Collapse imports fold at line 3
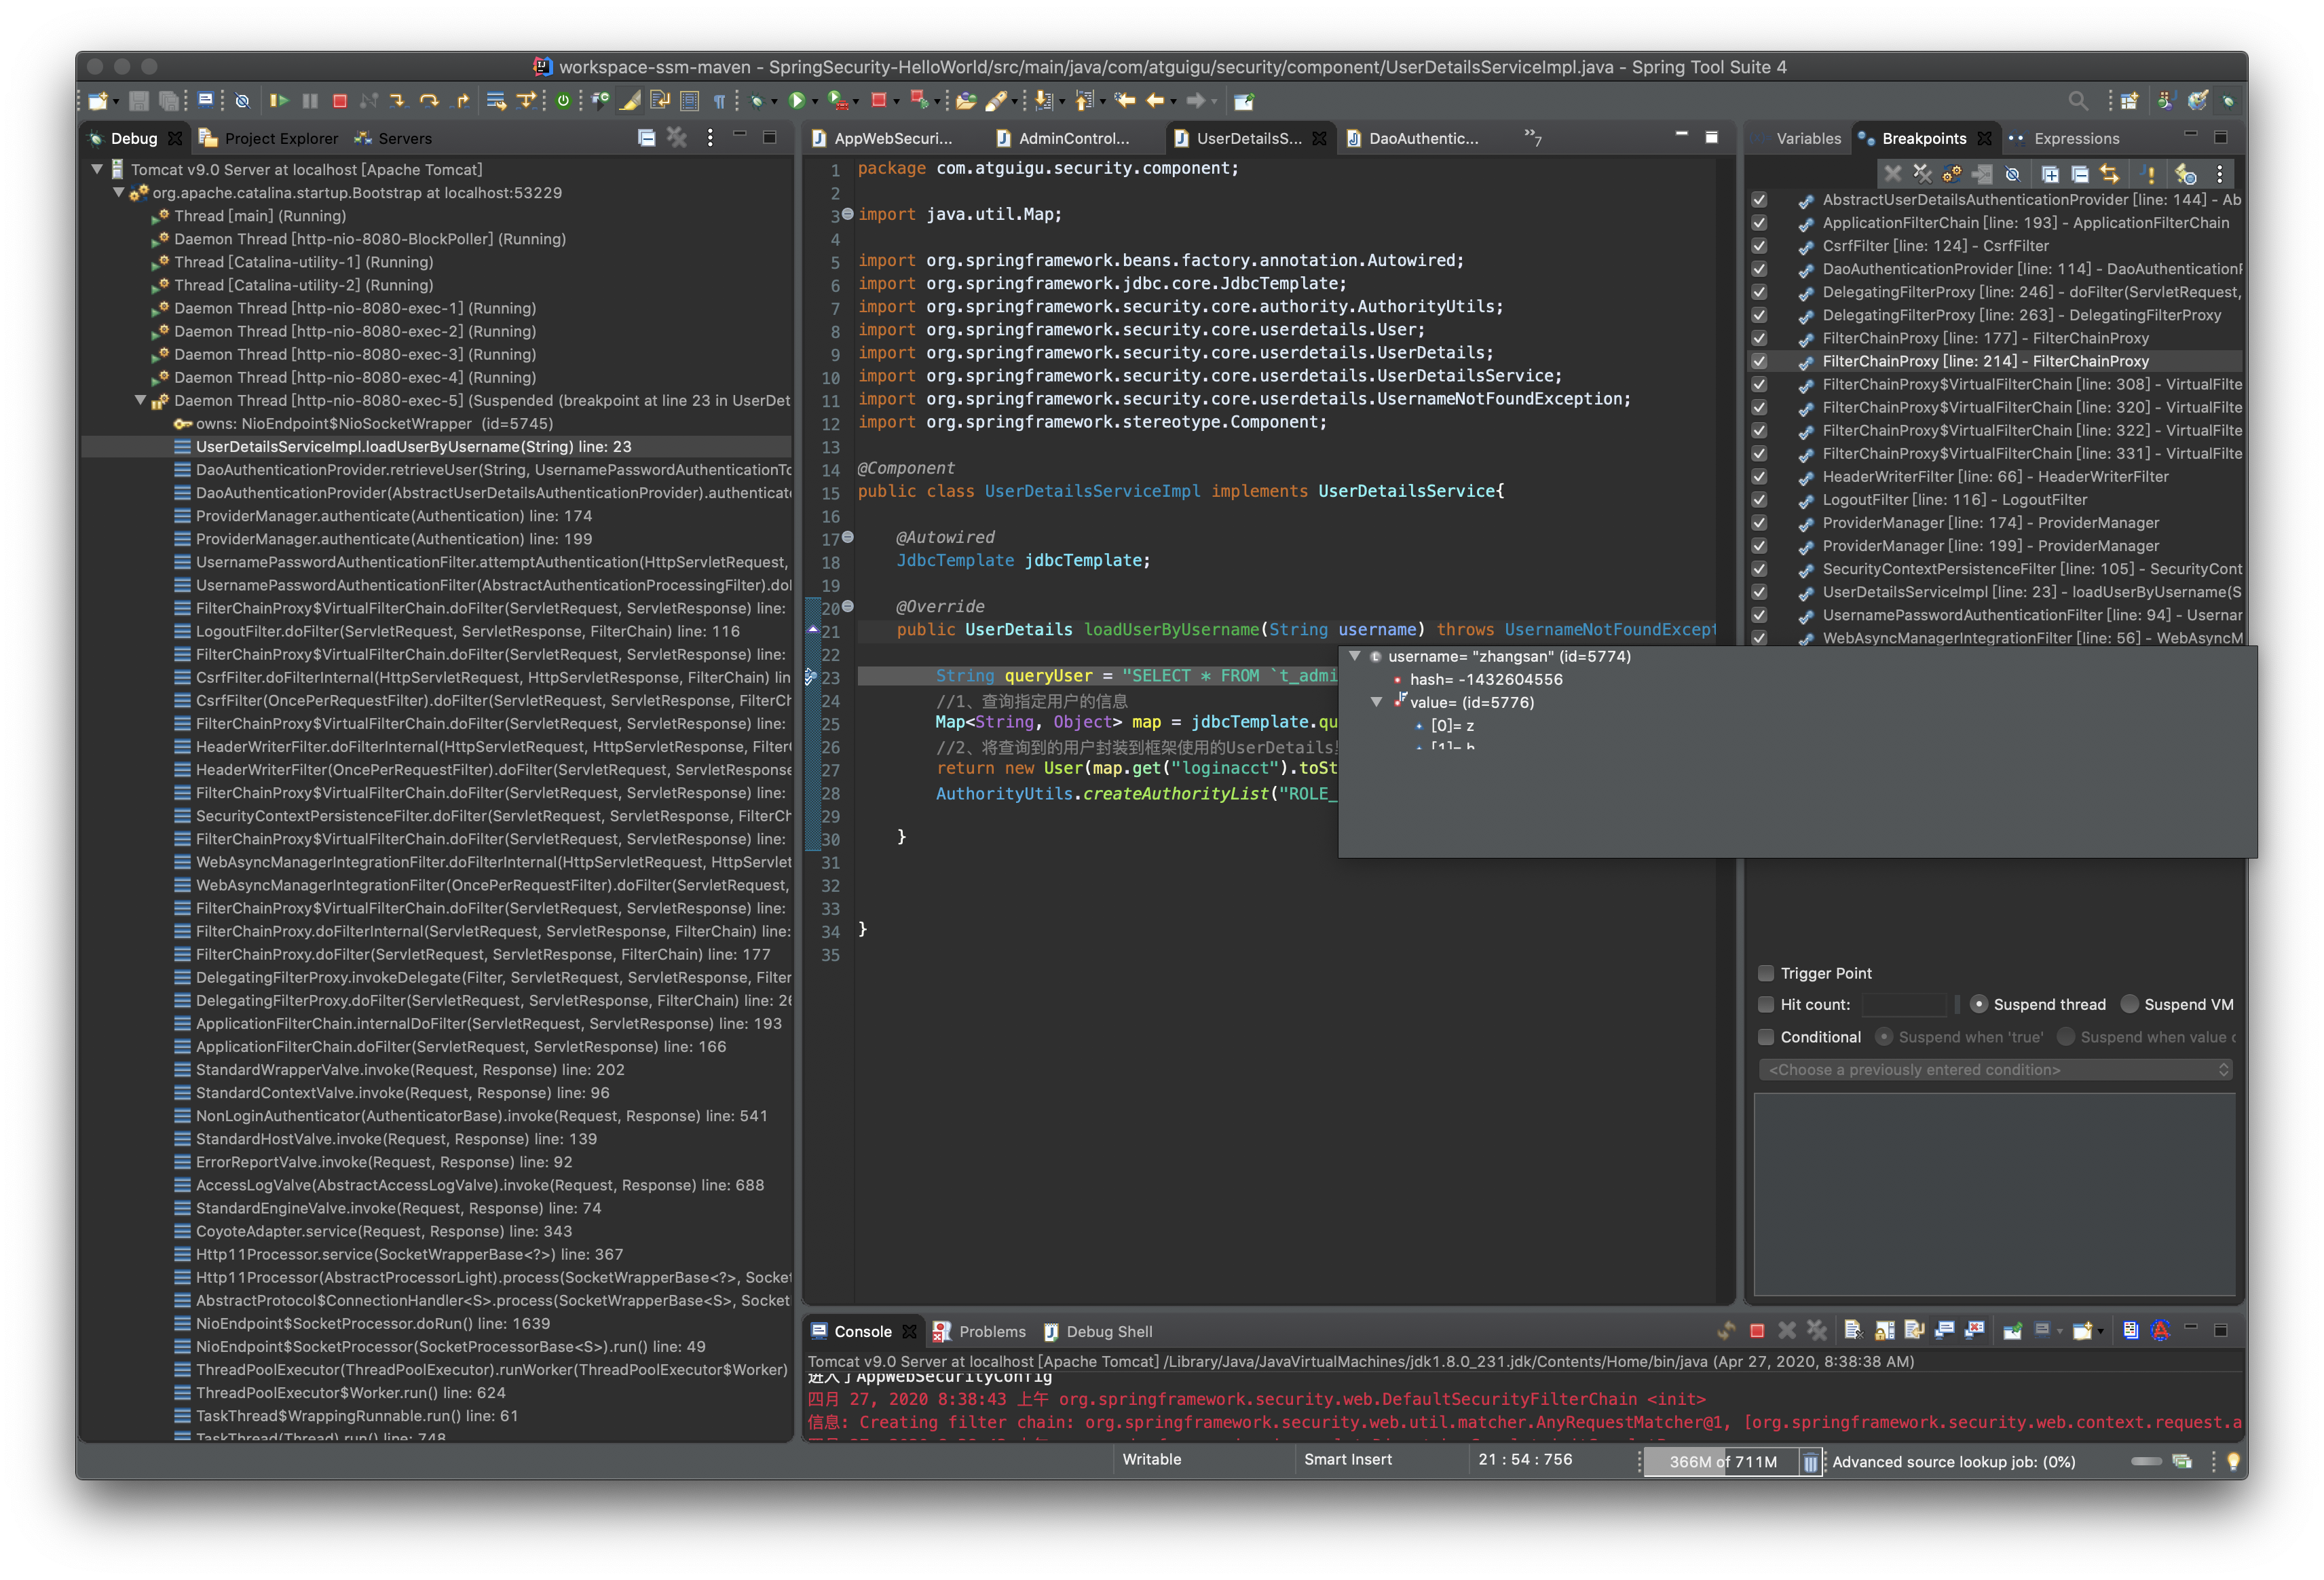The image size is (2324, 1580). click(848, 214)
